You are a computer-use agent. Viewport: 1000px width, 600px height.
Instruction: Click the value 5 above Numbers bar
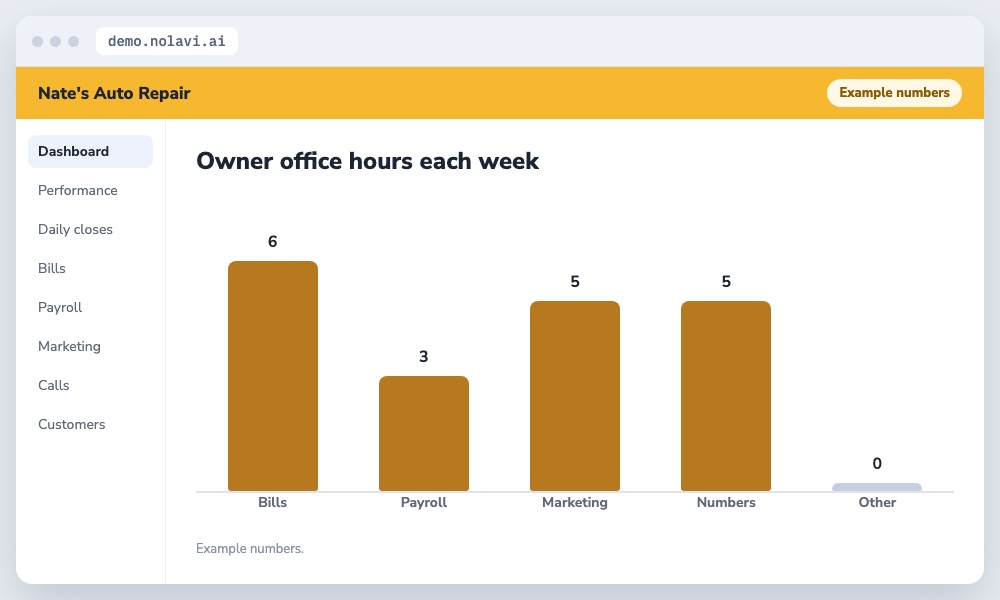point(726,282)
